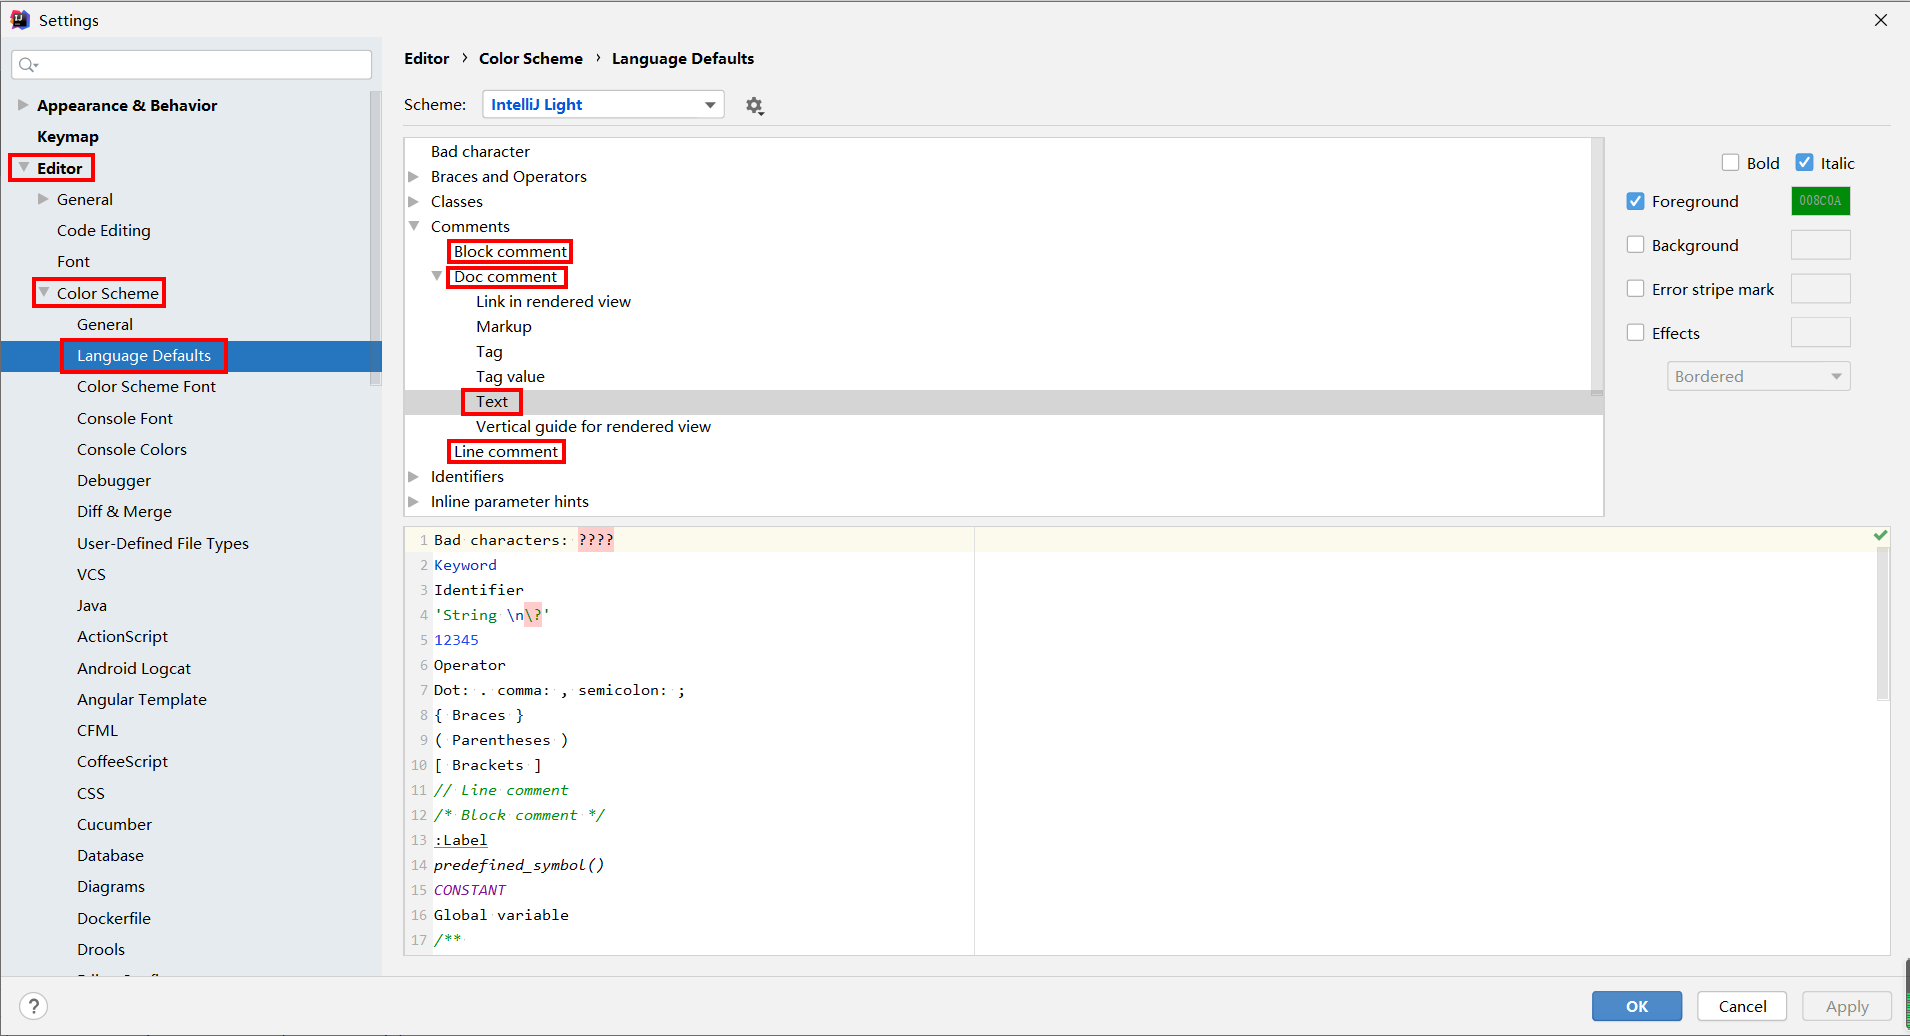Screen dimensions: 1910x1036
Task: Click '// Line comment' in preview
Action: pos(501,790)
